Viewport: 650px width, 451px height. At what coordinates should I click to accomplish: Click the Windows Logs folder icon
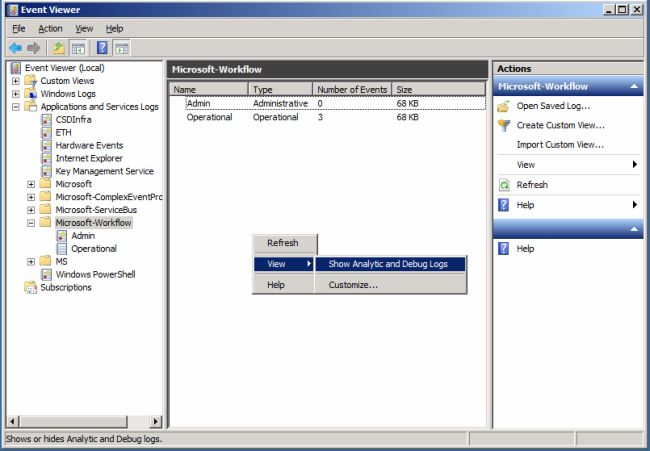[30, 94]
